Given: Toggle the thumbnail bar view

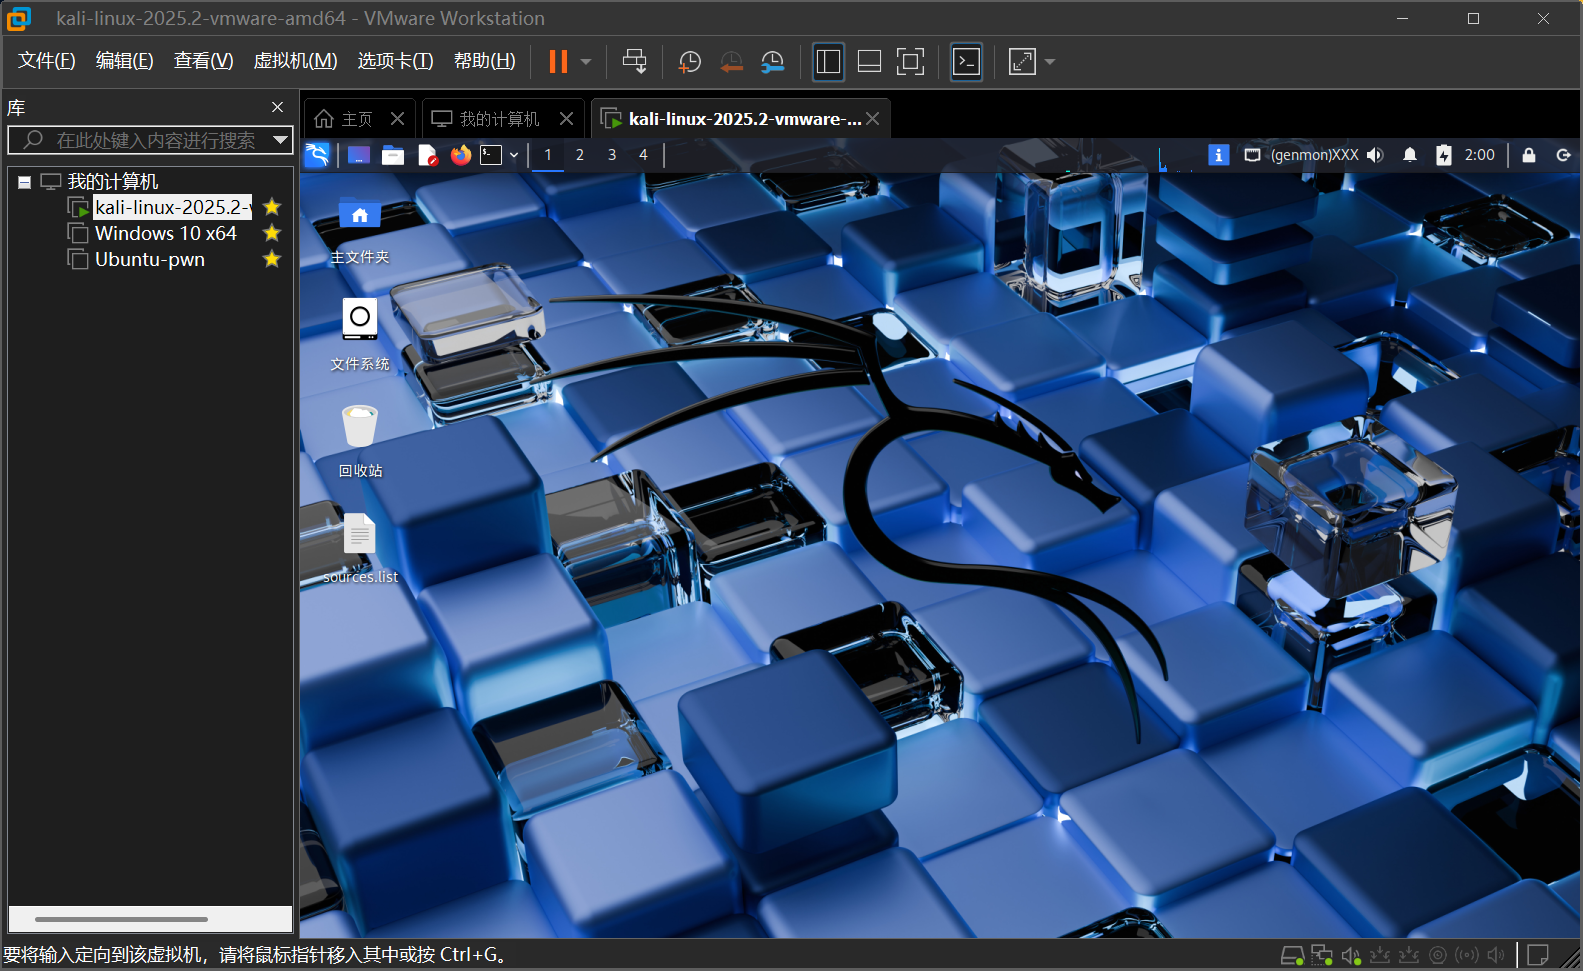Looking at the screenshot, I should pos(869,62).
